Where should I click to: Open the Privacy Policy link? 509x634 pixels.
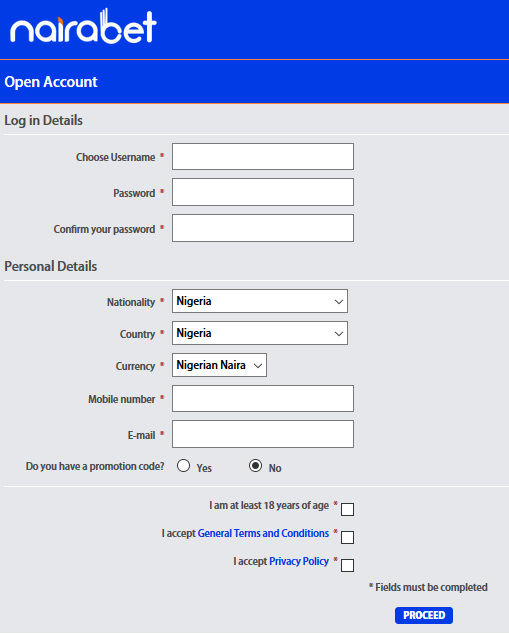pos(299,561)
